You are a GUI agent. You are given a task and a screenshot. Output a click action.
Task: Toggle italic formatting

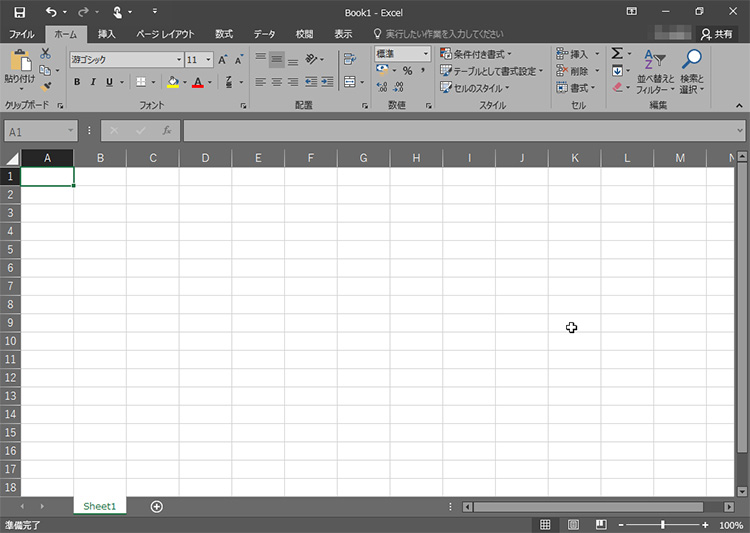click(x=93, y=82)
